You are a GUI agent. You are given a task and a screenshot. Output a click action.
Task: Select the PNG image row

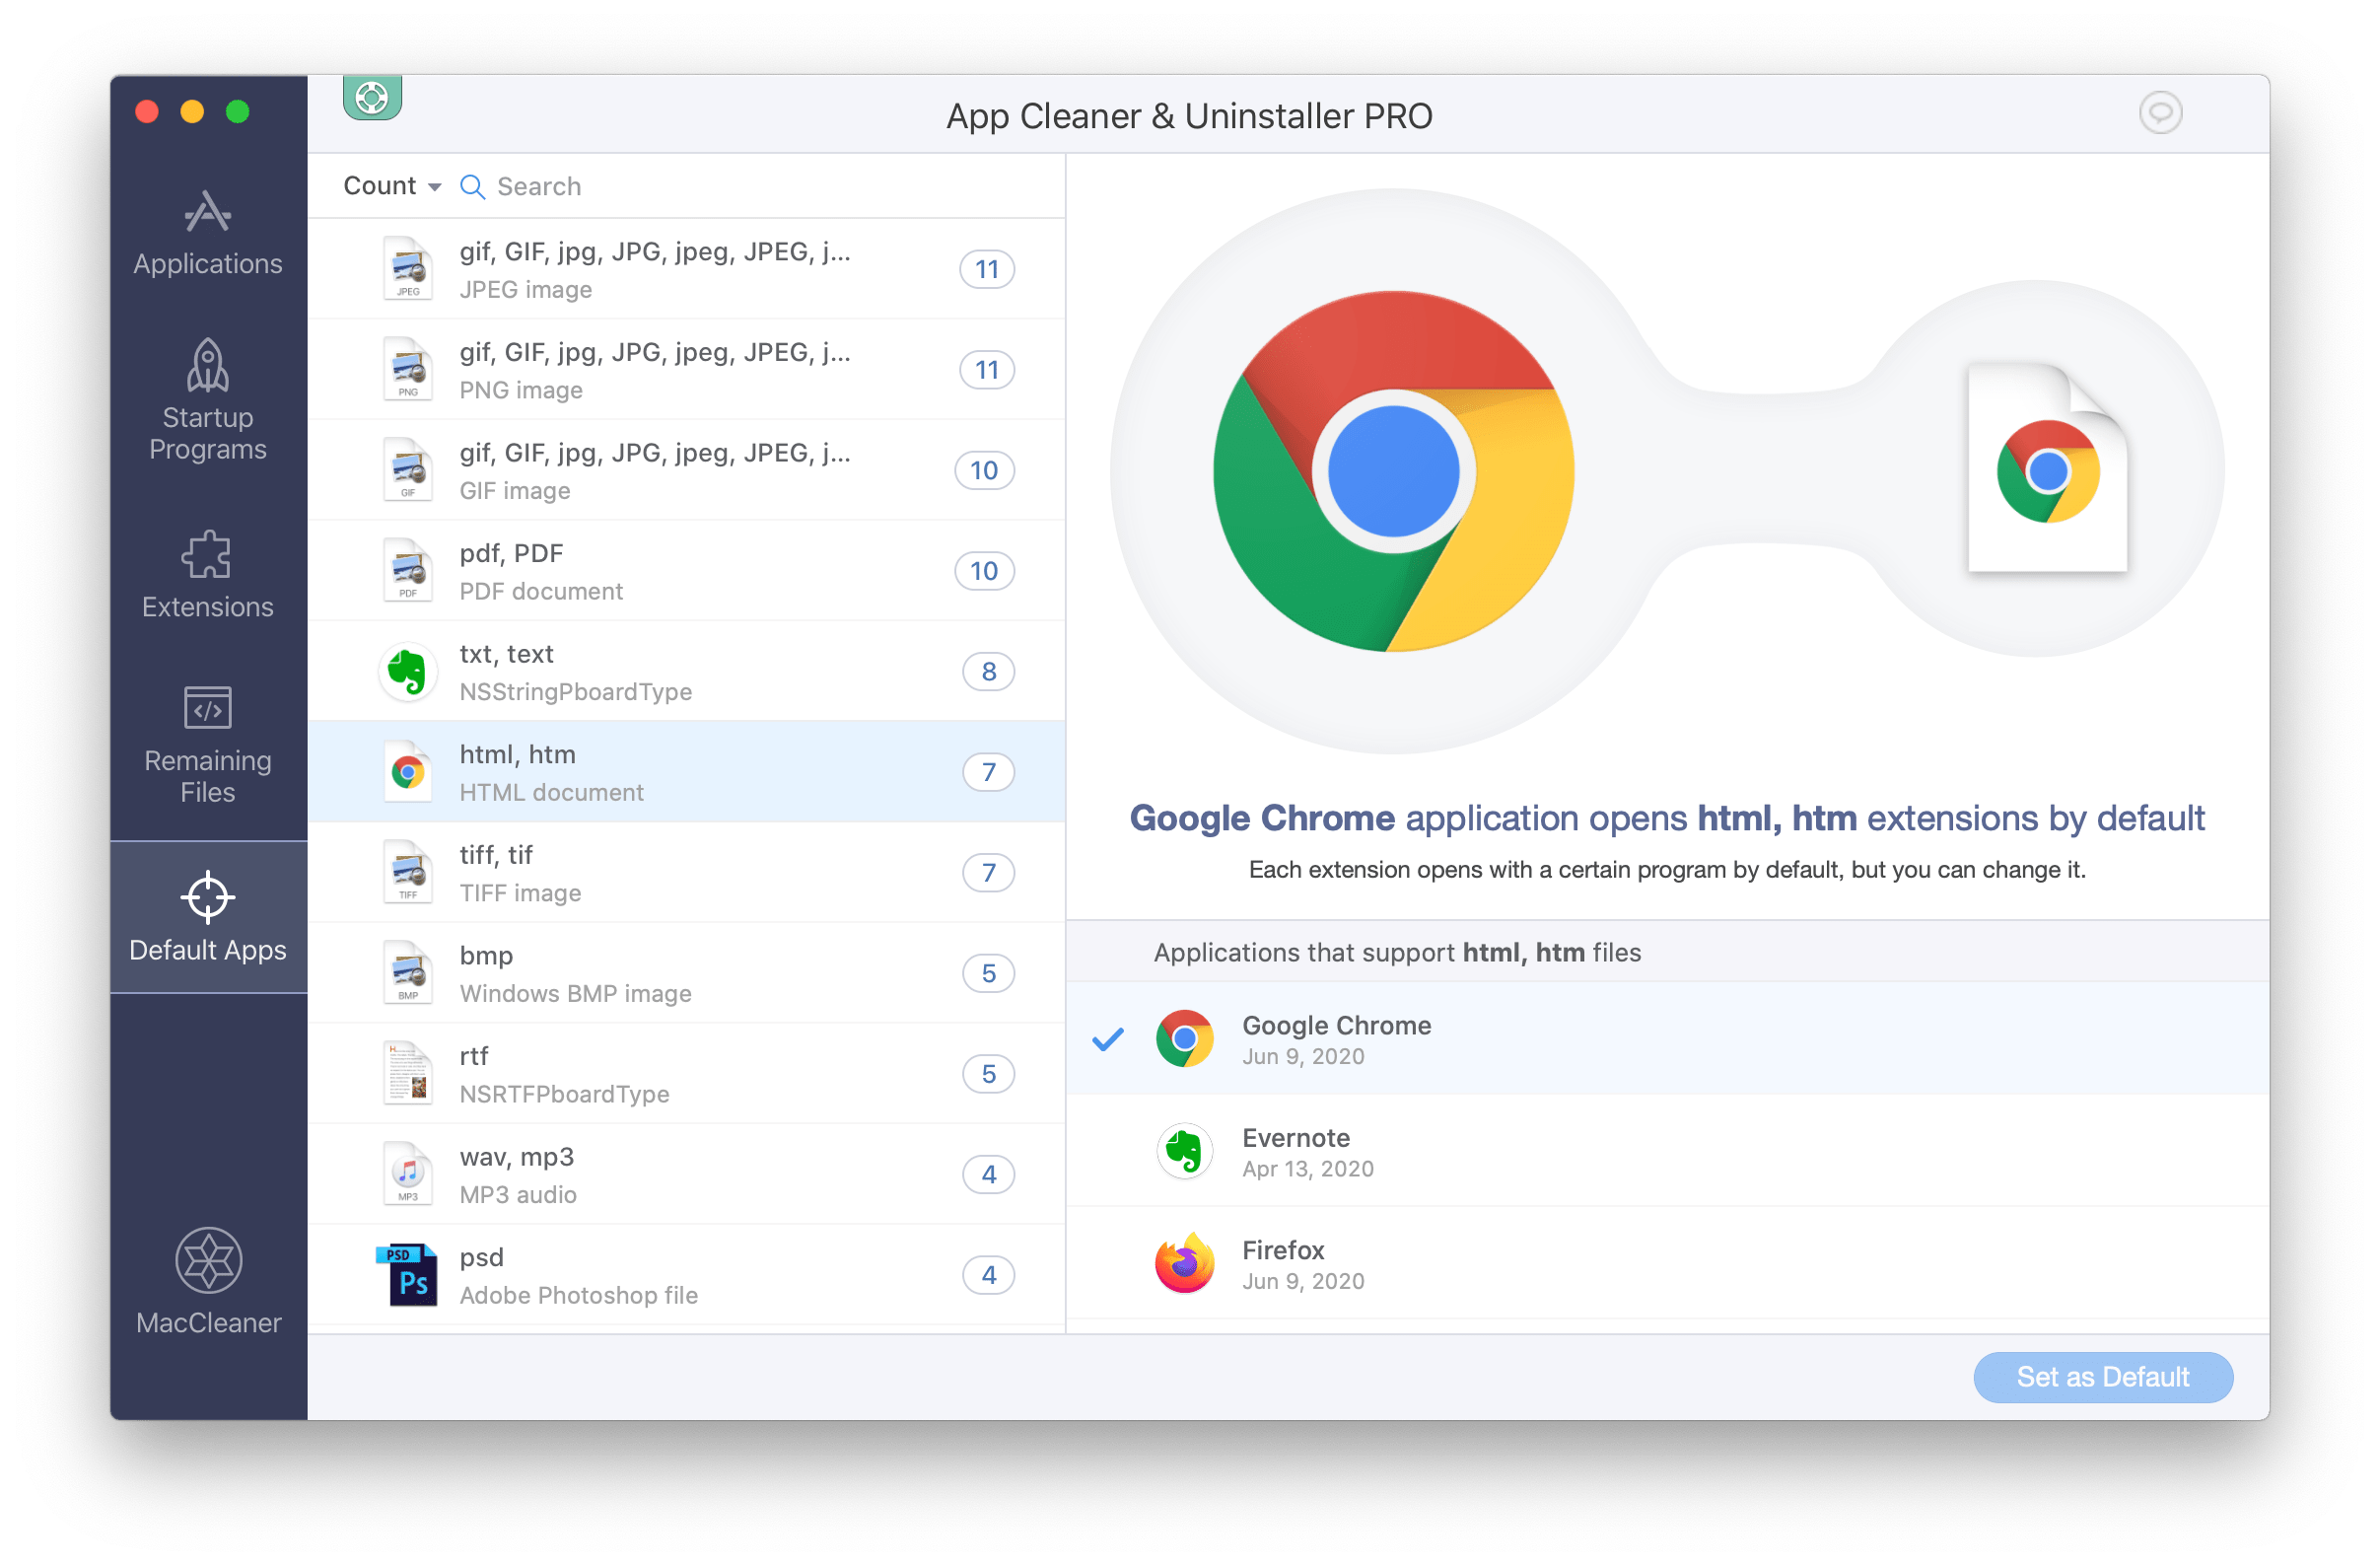[686, 369]
